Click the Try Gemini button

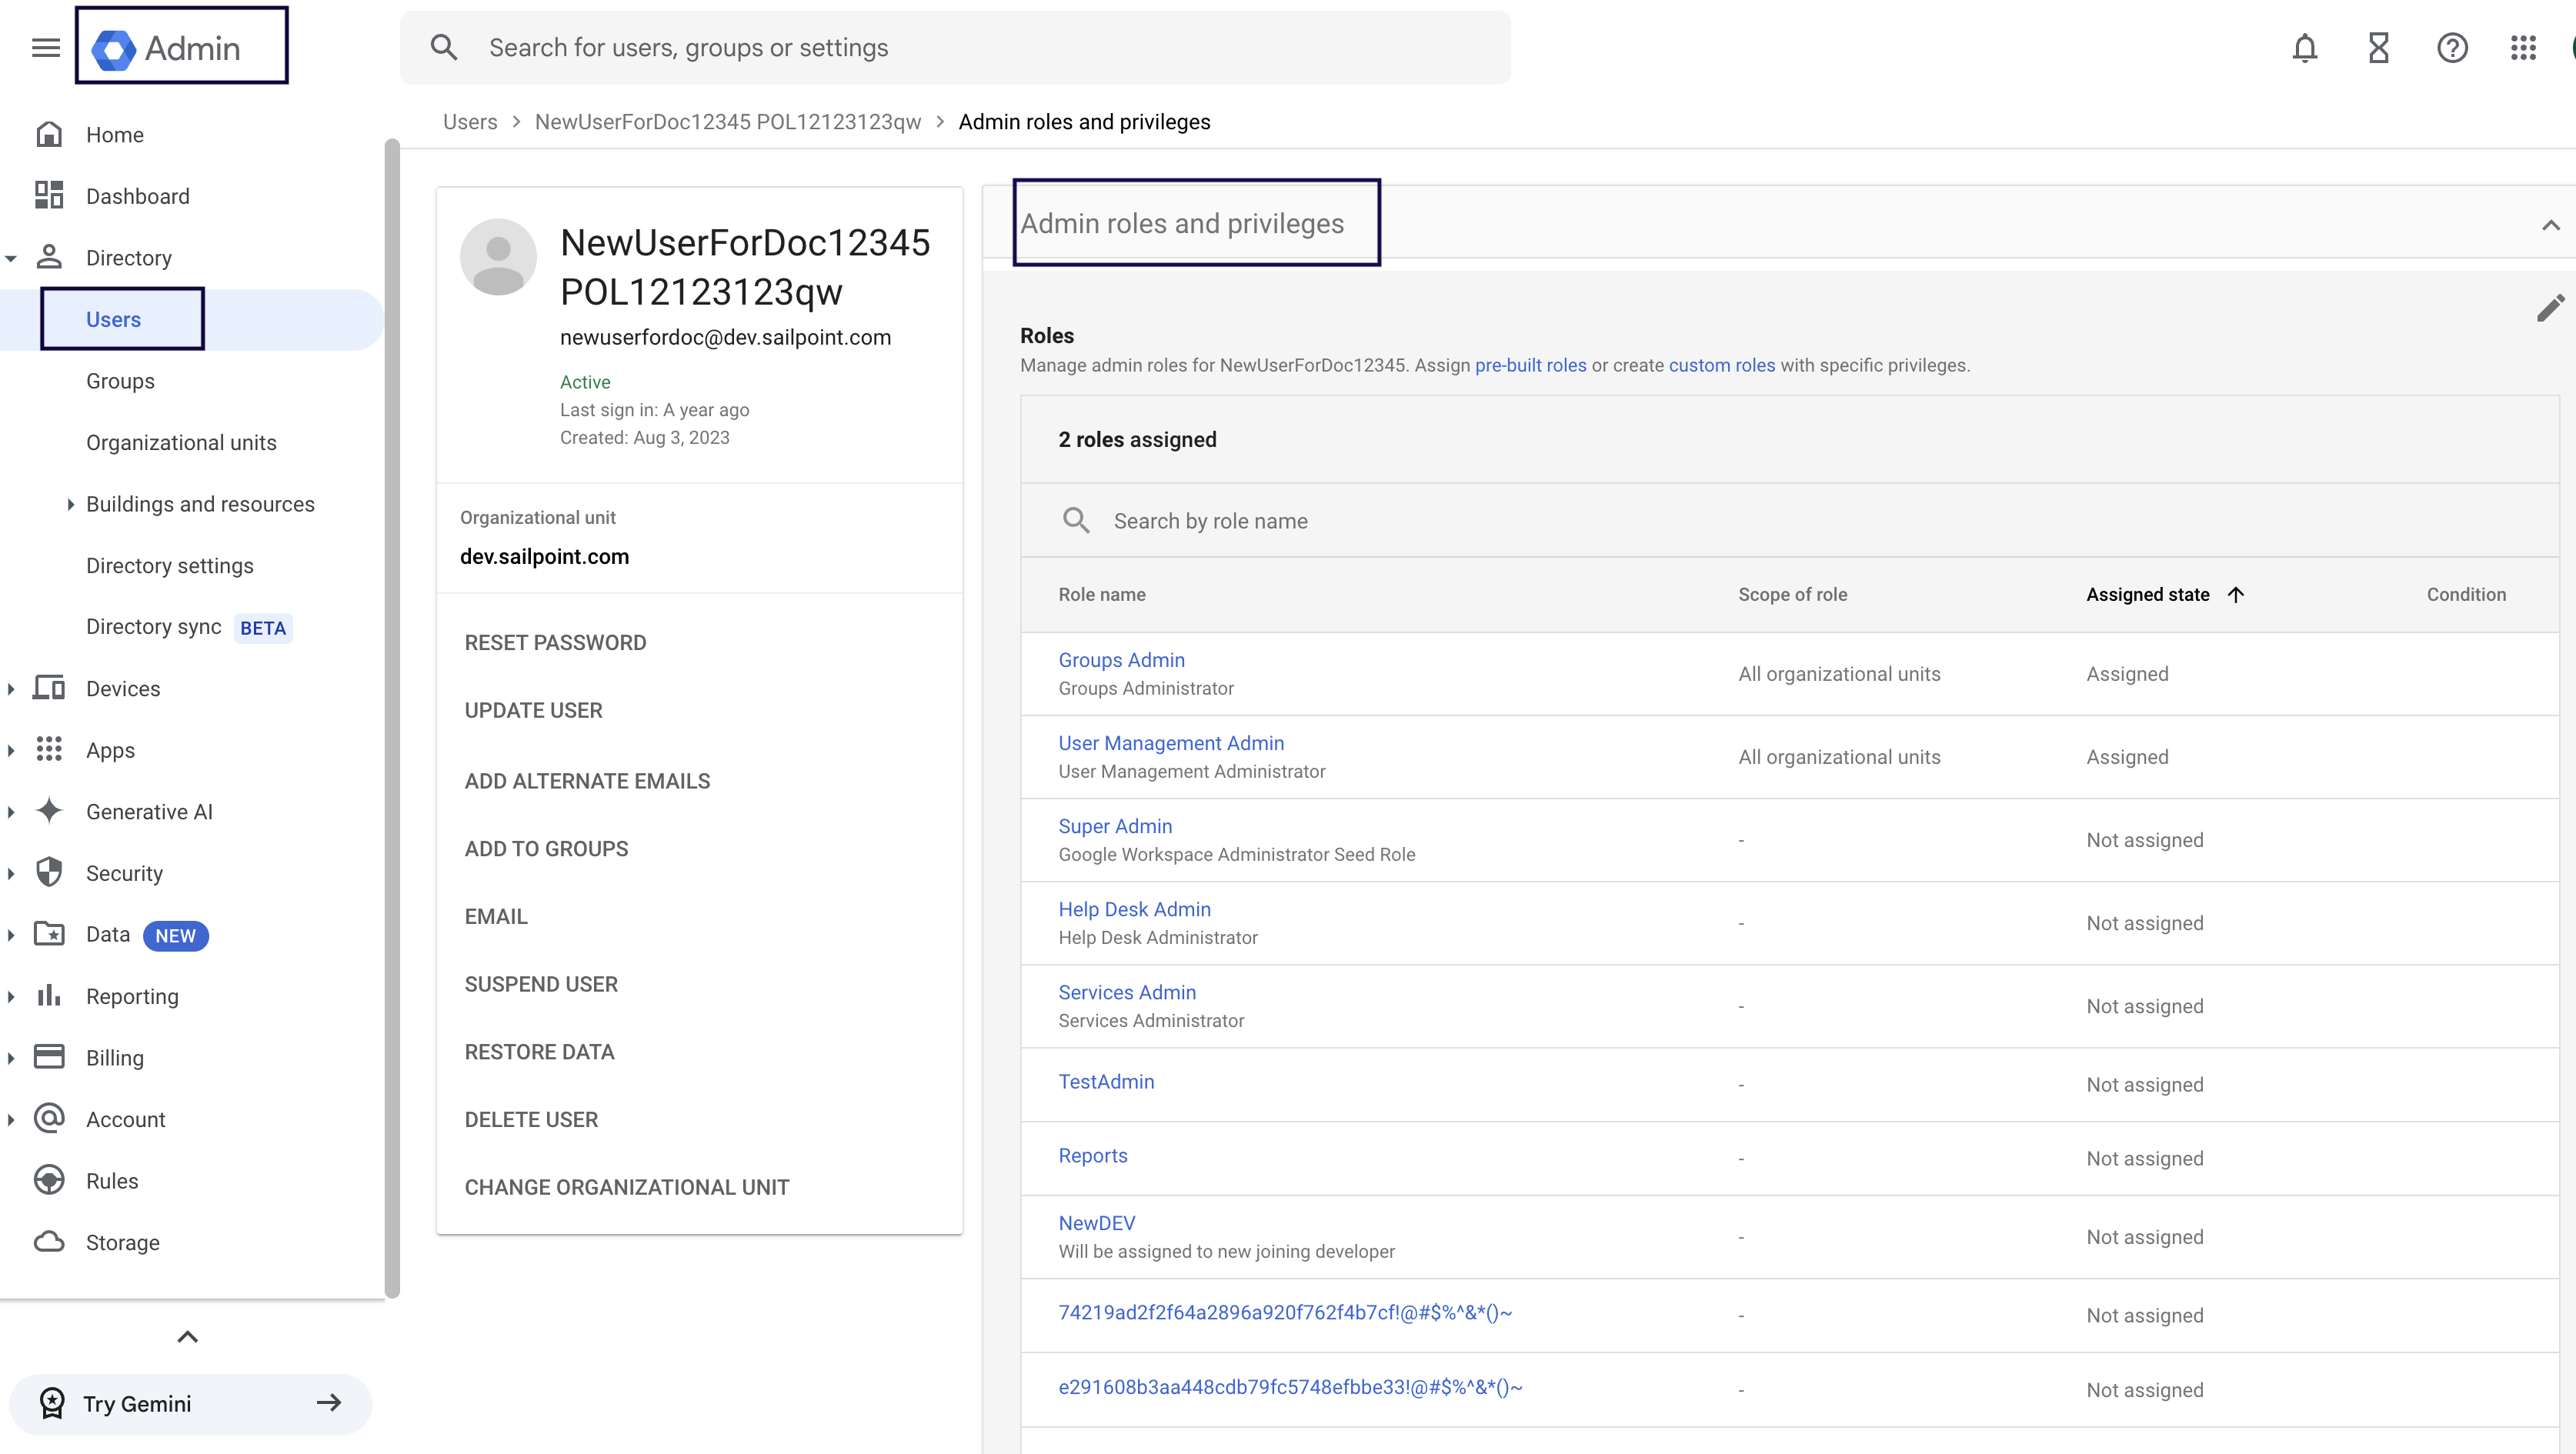click(190, 1403)
